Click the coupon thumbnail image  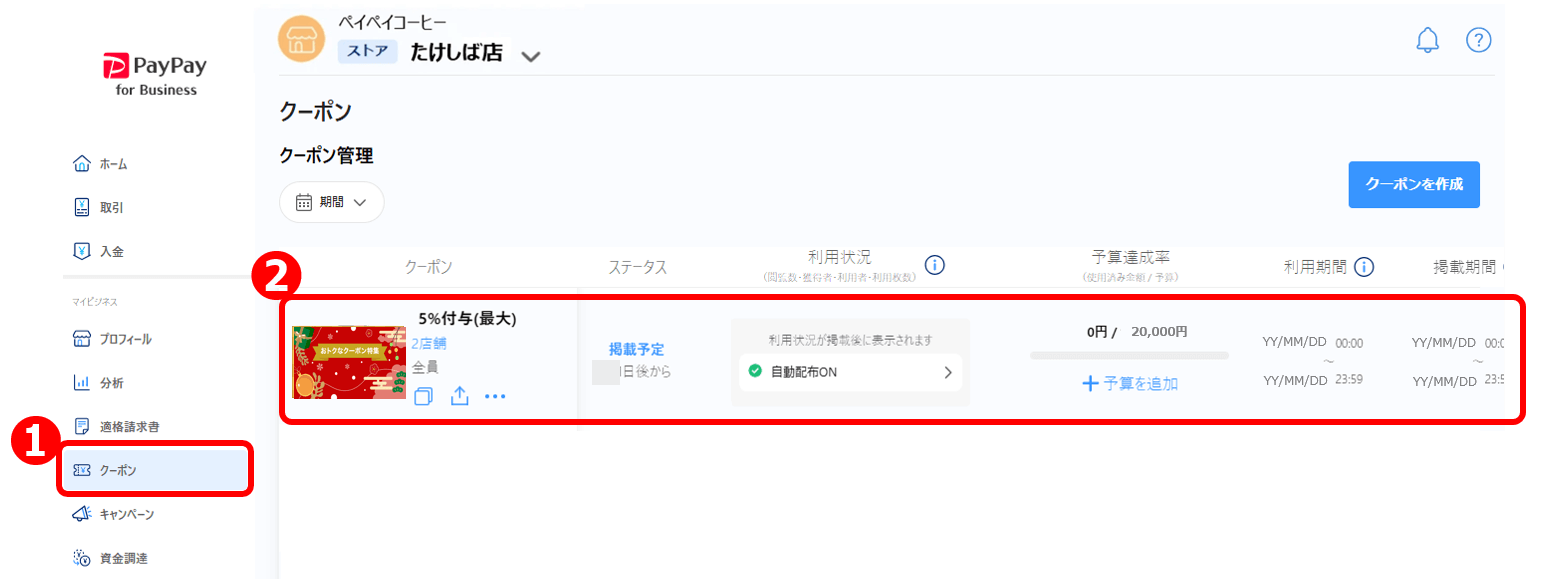[348, 362]
